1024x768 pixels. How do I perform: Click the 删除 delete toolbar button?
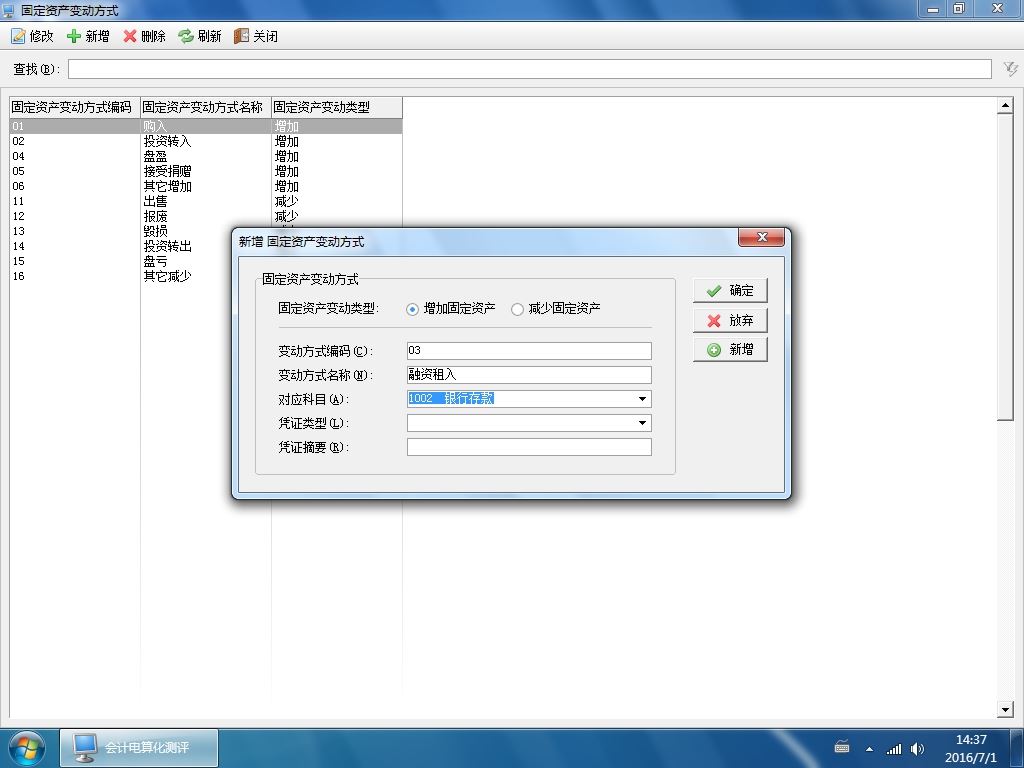coord(144,36)
